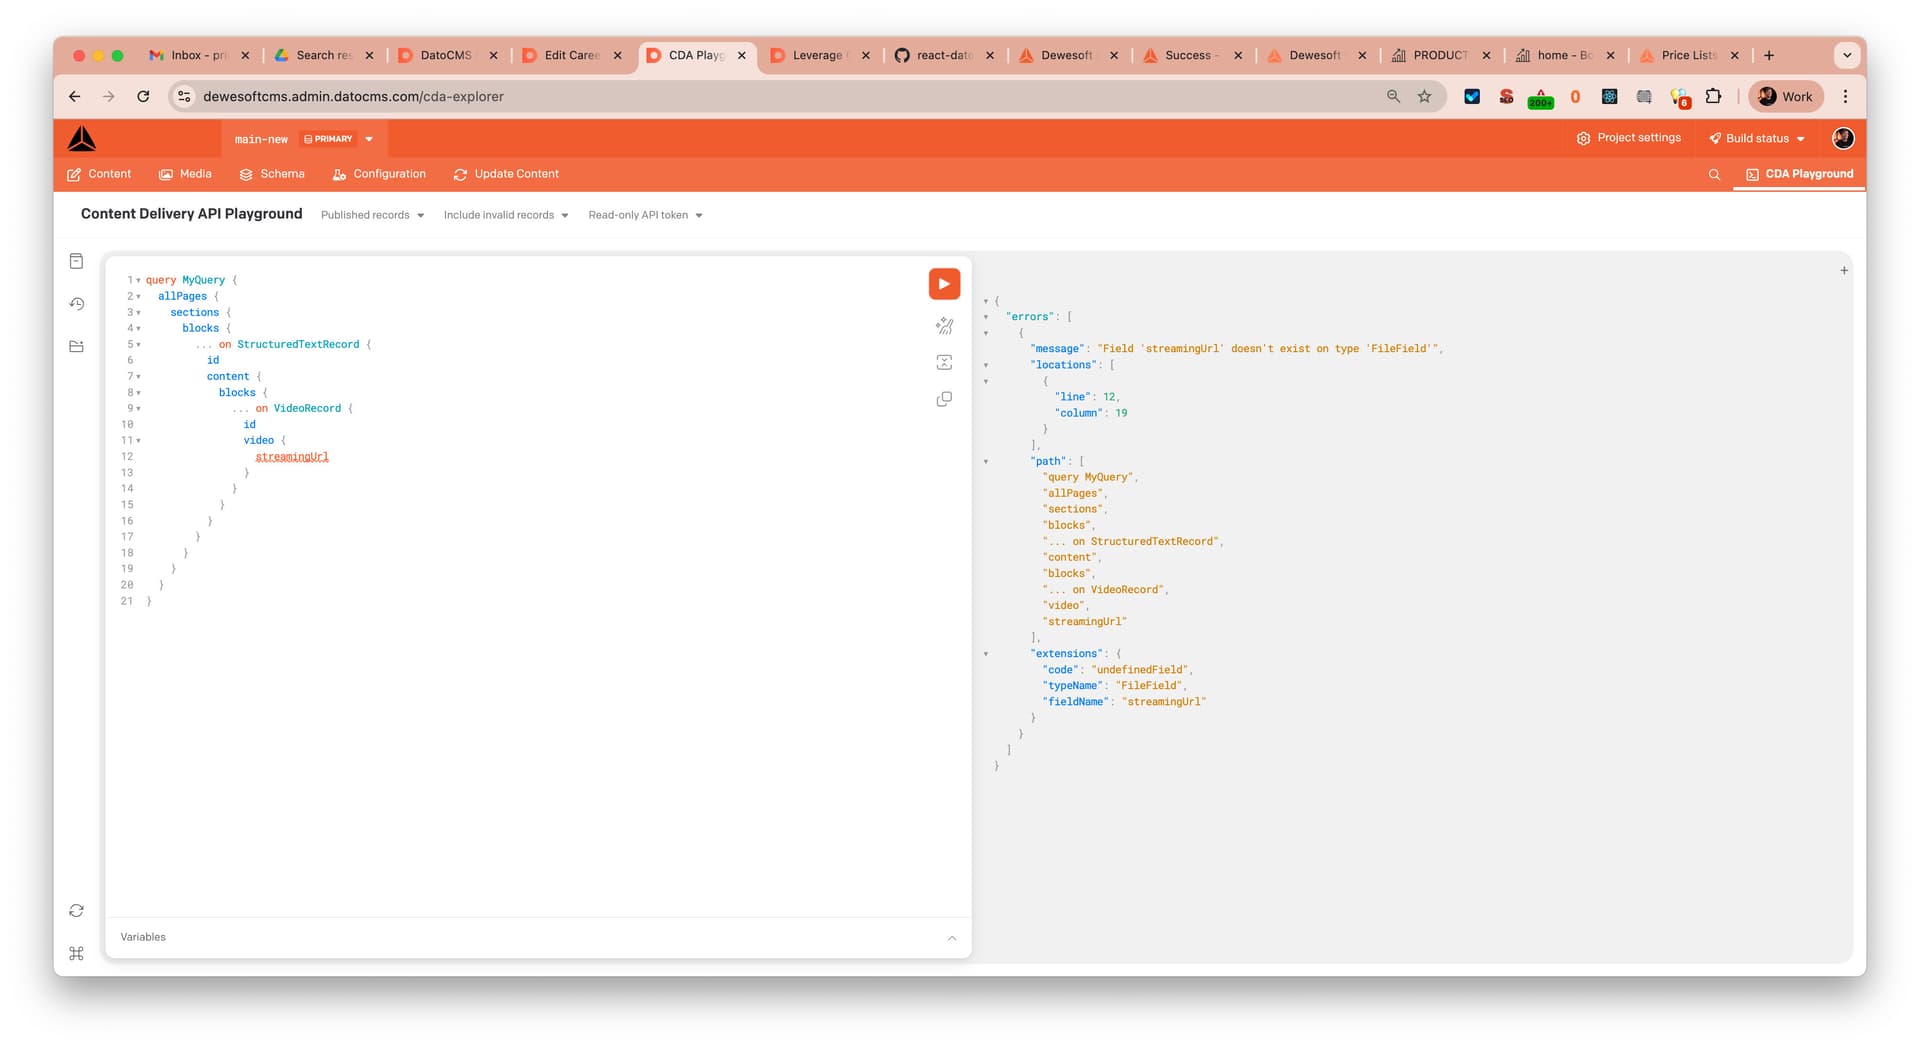Image resolution: width=1920 pixels, height=1047 pixels.
Task: Open keyboard shortcuts dialog
Action: (x=77, y=954)
